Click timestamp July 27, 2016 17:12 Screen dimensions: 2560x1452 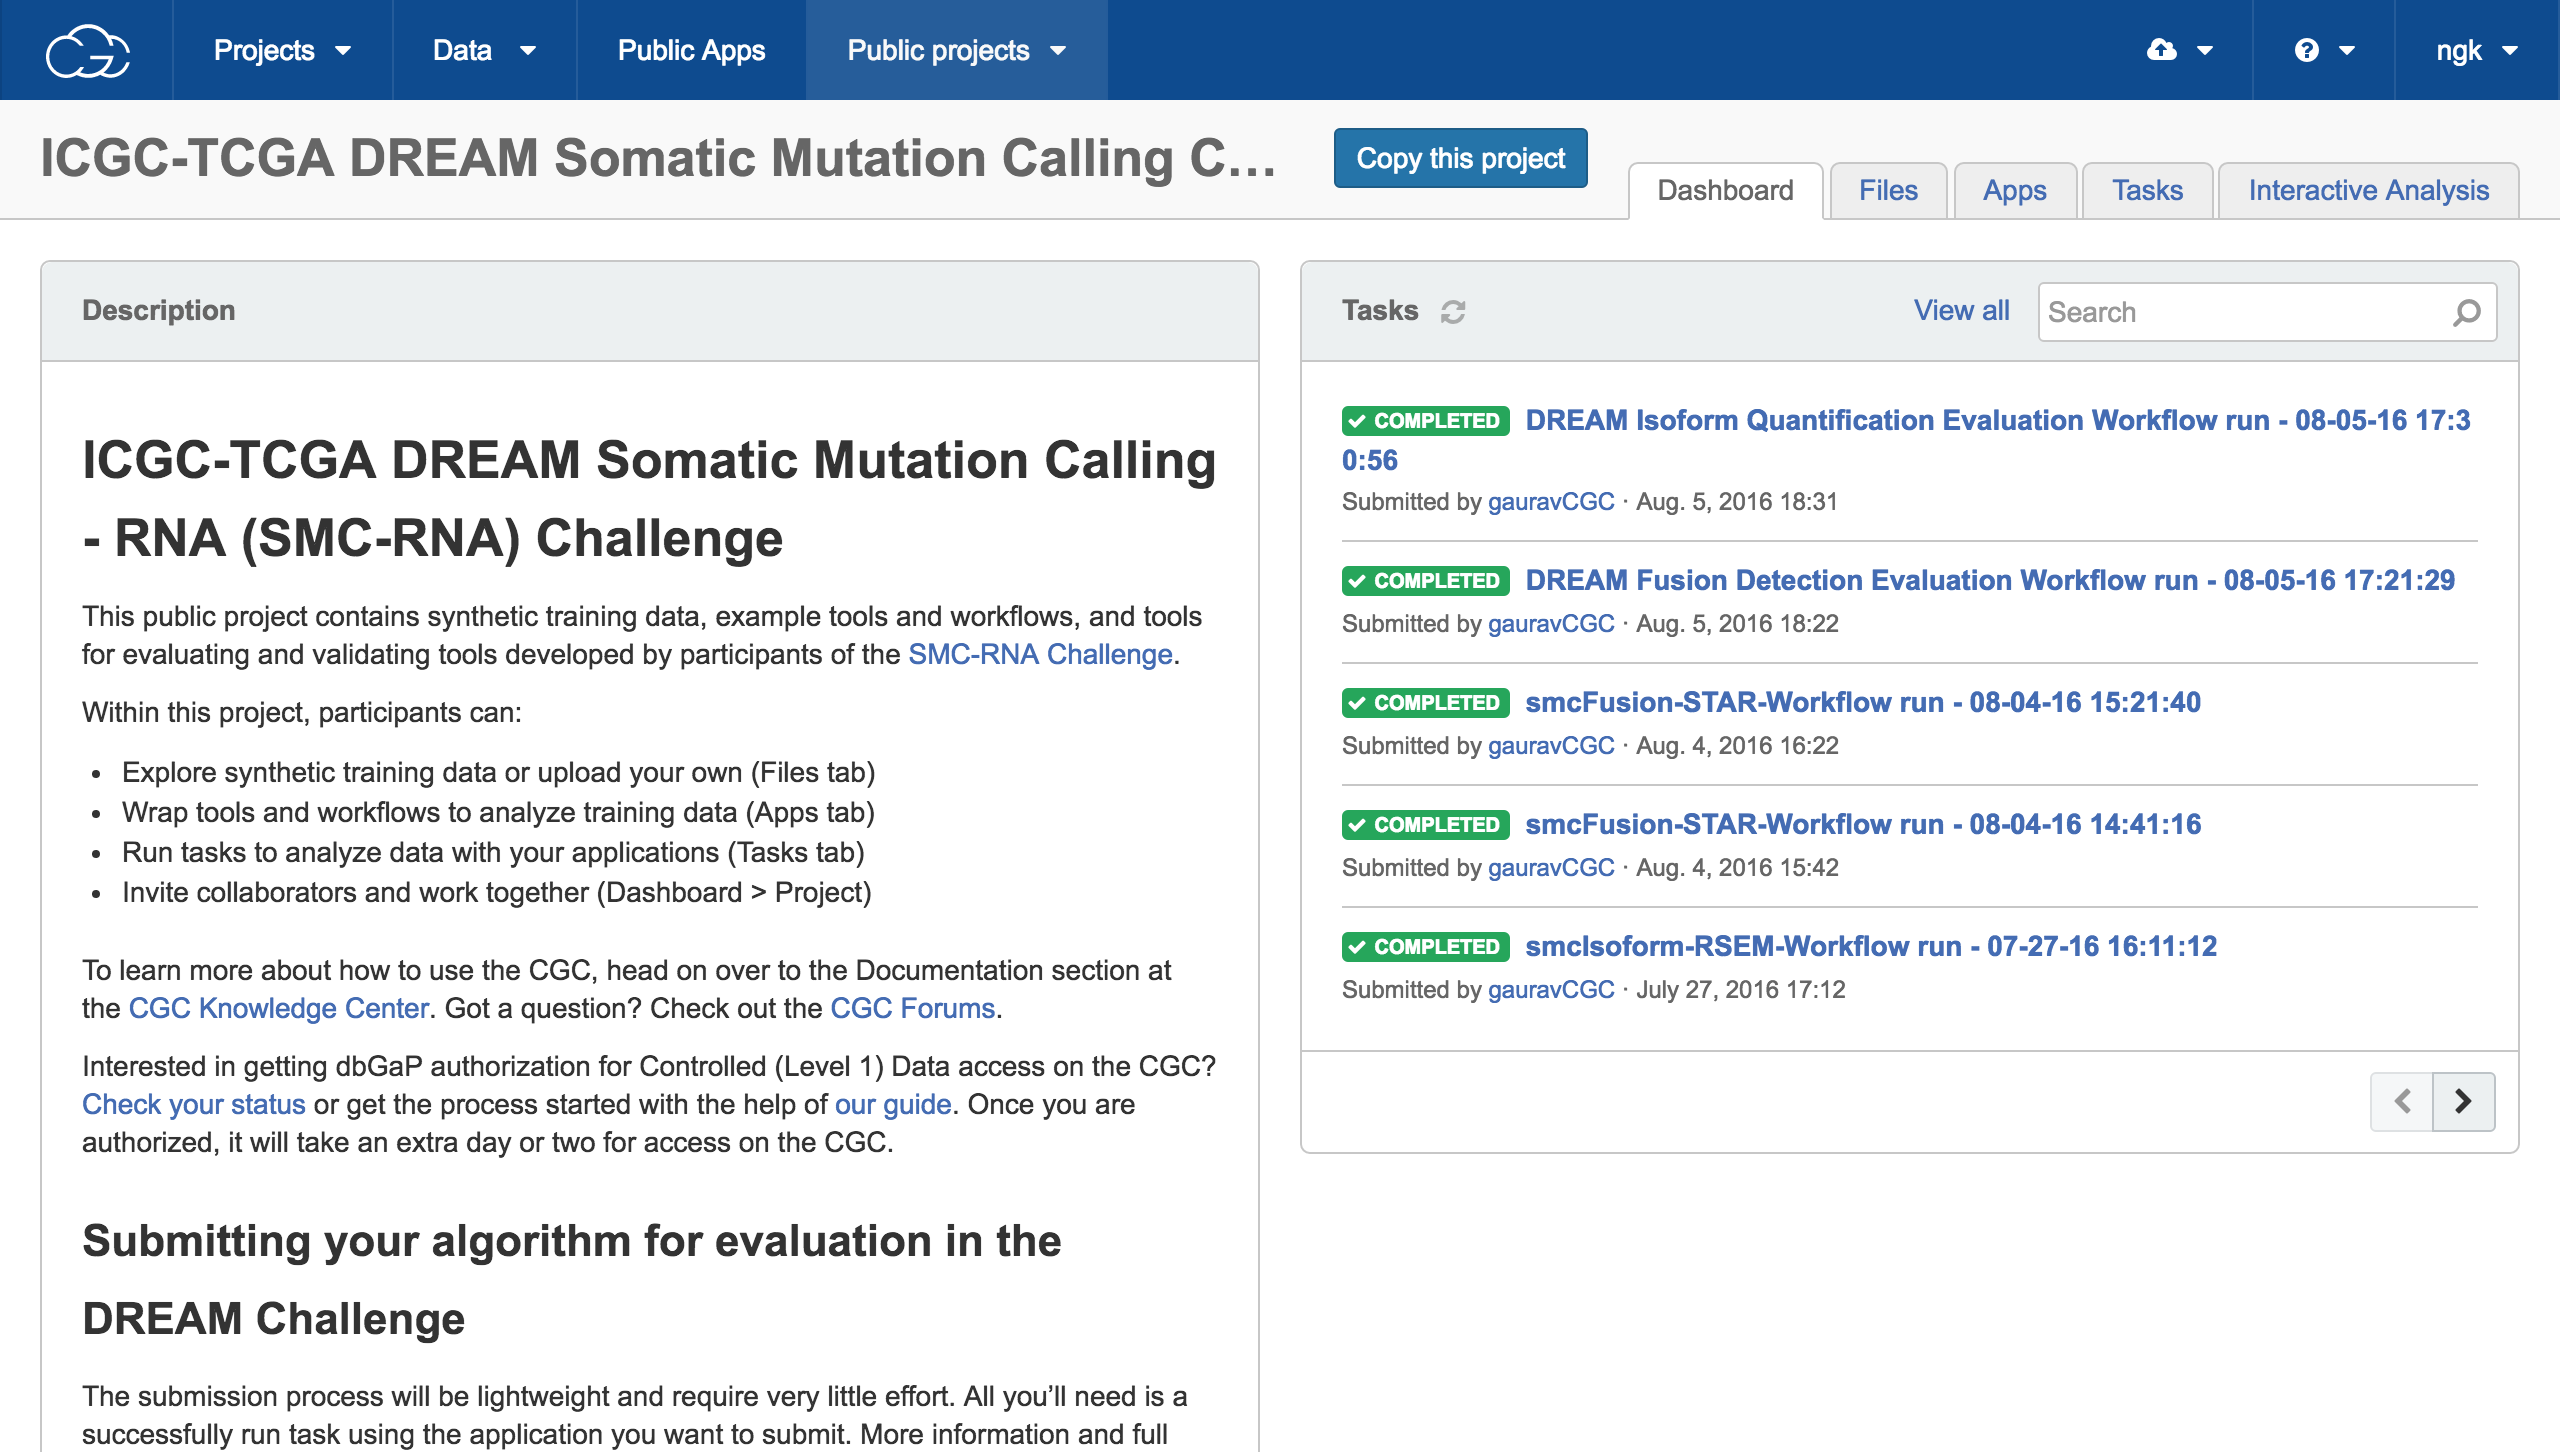(x=1740, y=989)
